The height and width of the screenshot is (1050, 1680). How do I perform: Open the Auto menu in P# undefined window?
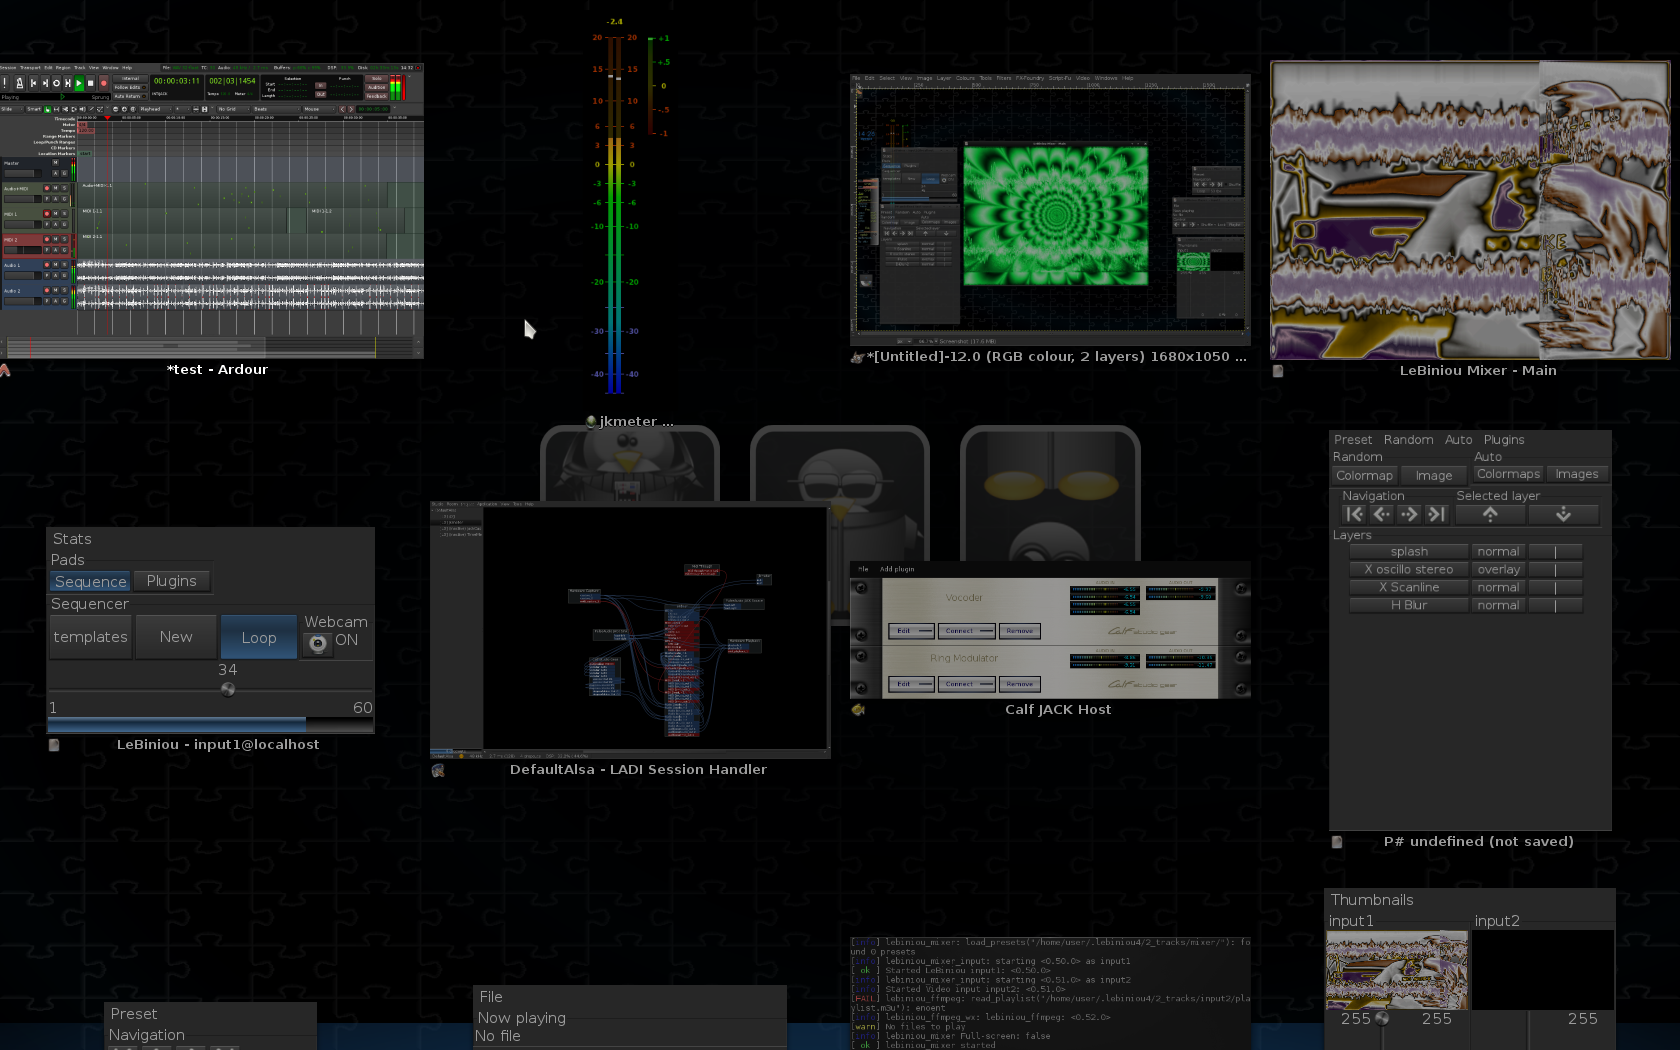(x=1458, y=440)
